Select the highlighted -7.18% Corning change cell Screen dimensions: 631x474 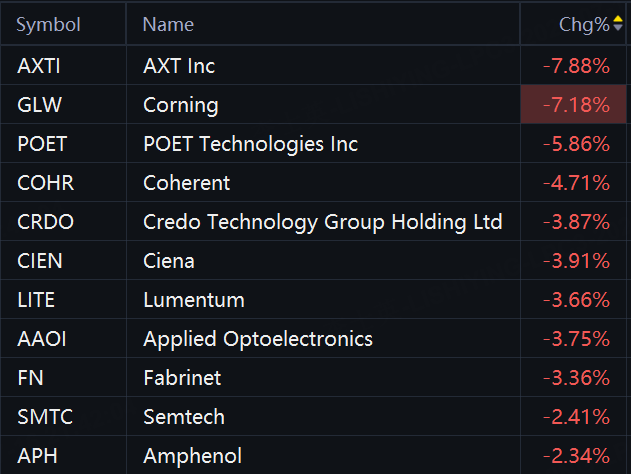coord(573,104)
